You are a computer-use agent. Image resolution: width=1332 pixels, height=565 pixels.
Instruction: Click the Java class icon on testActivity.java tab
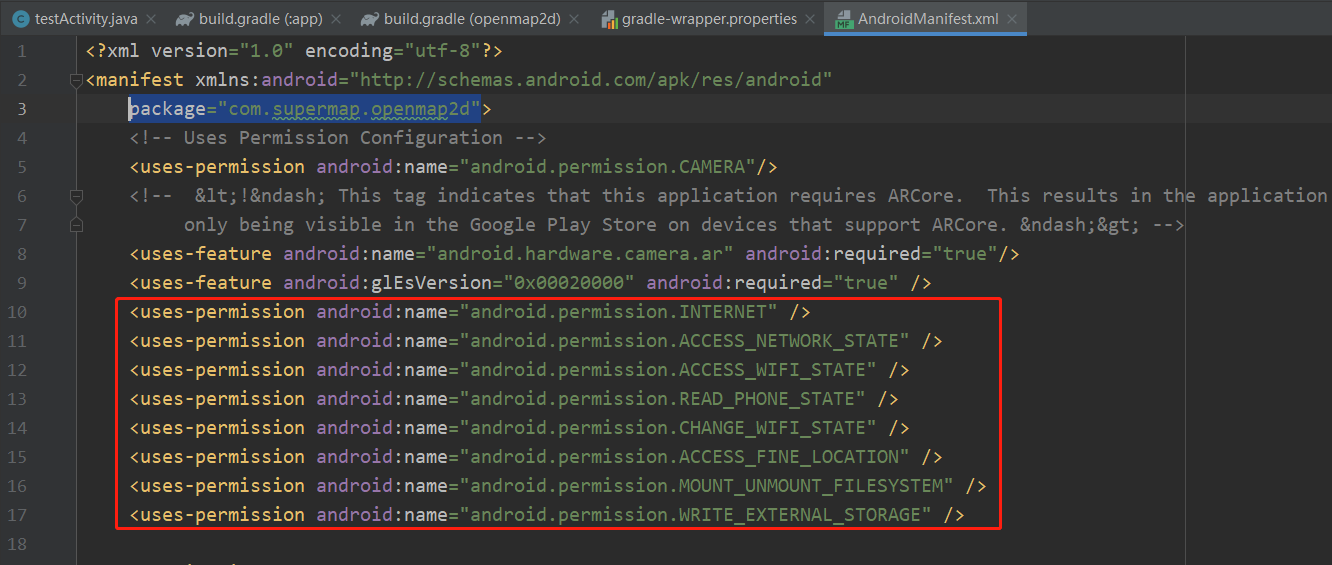click(x=20, y=19)
